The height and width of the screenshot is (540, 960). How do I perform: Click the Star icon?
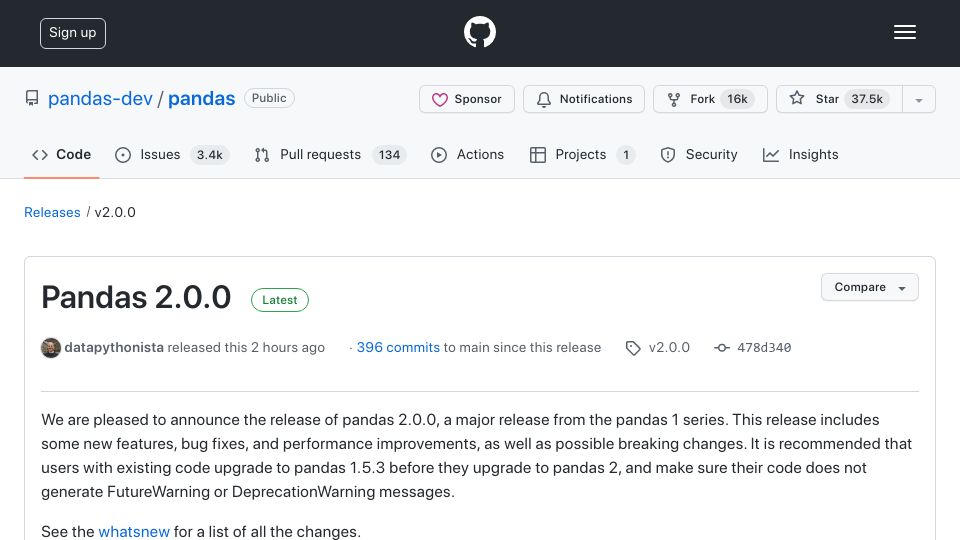(x=797, y=98)
